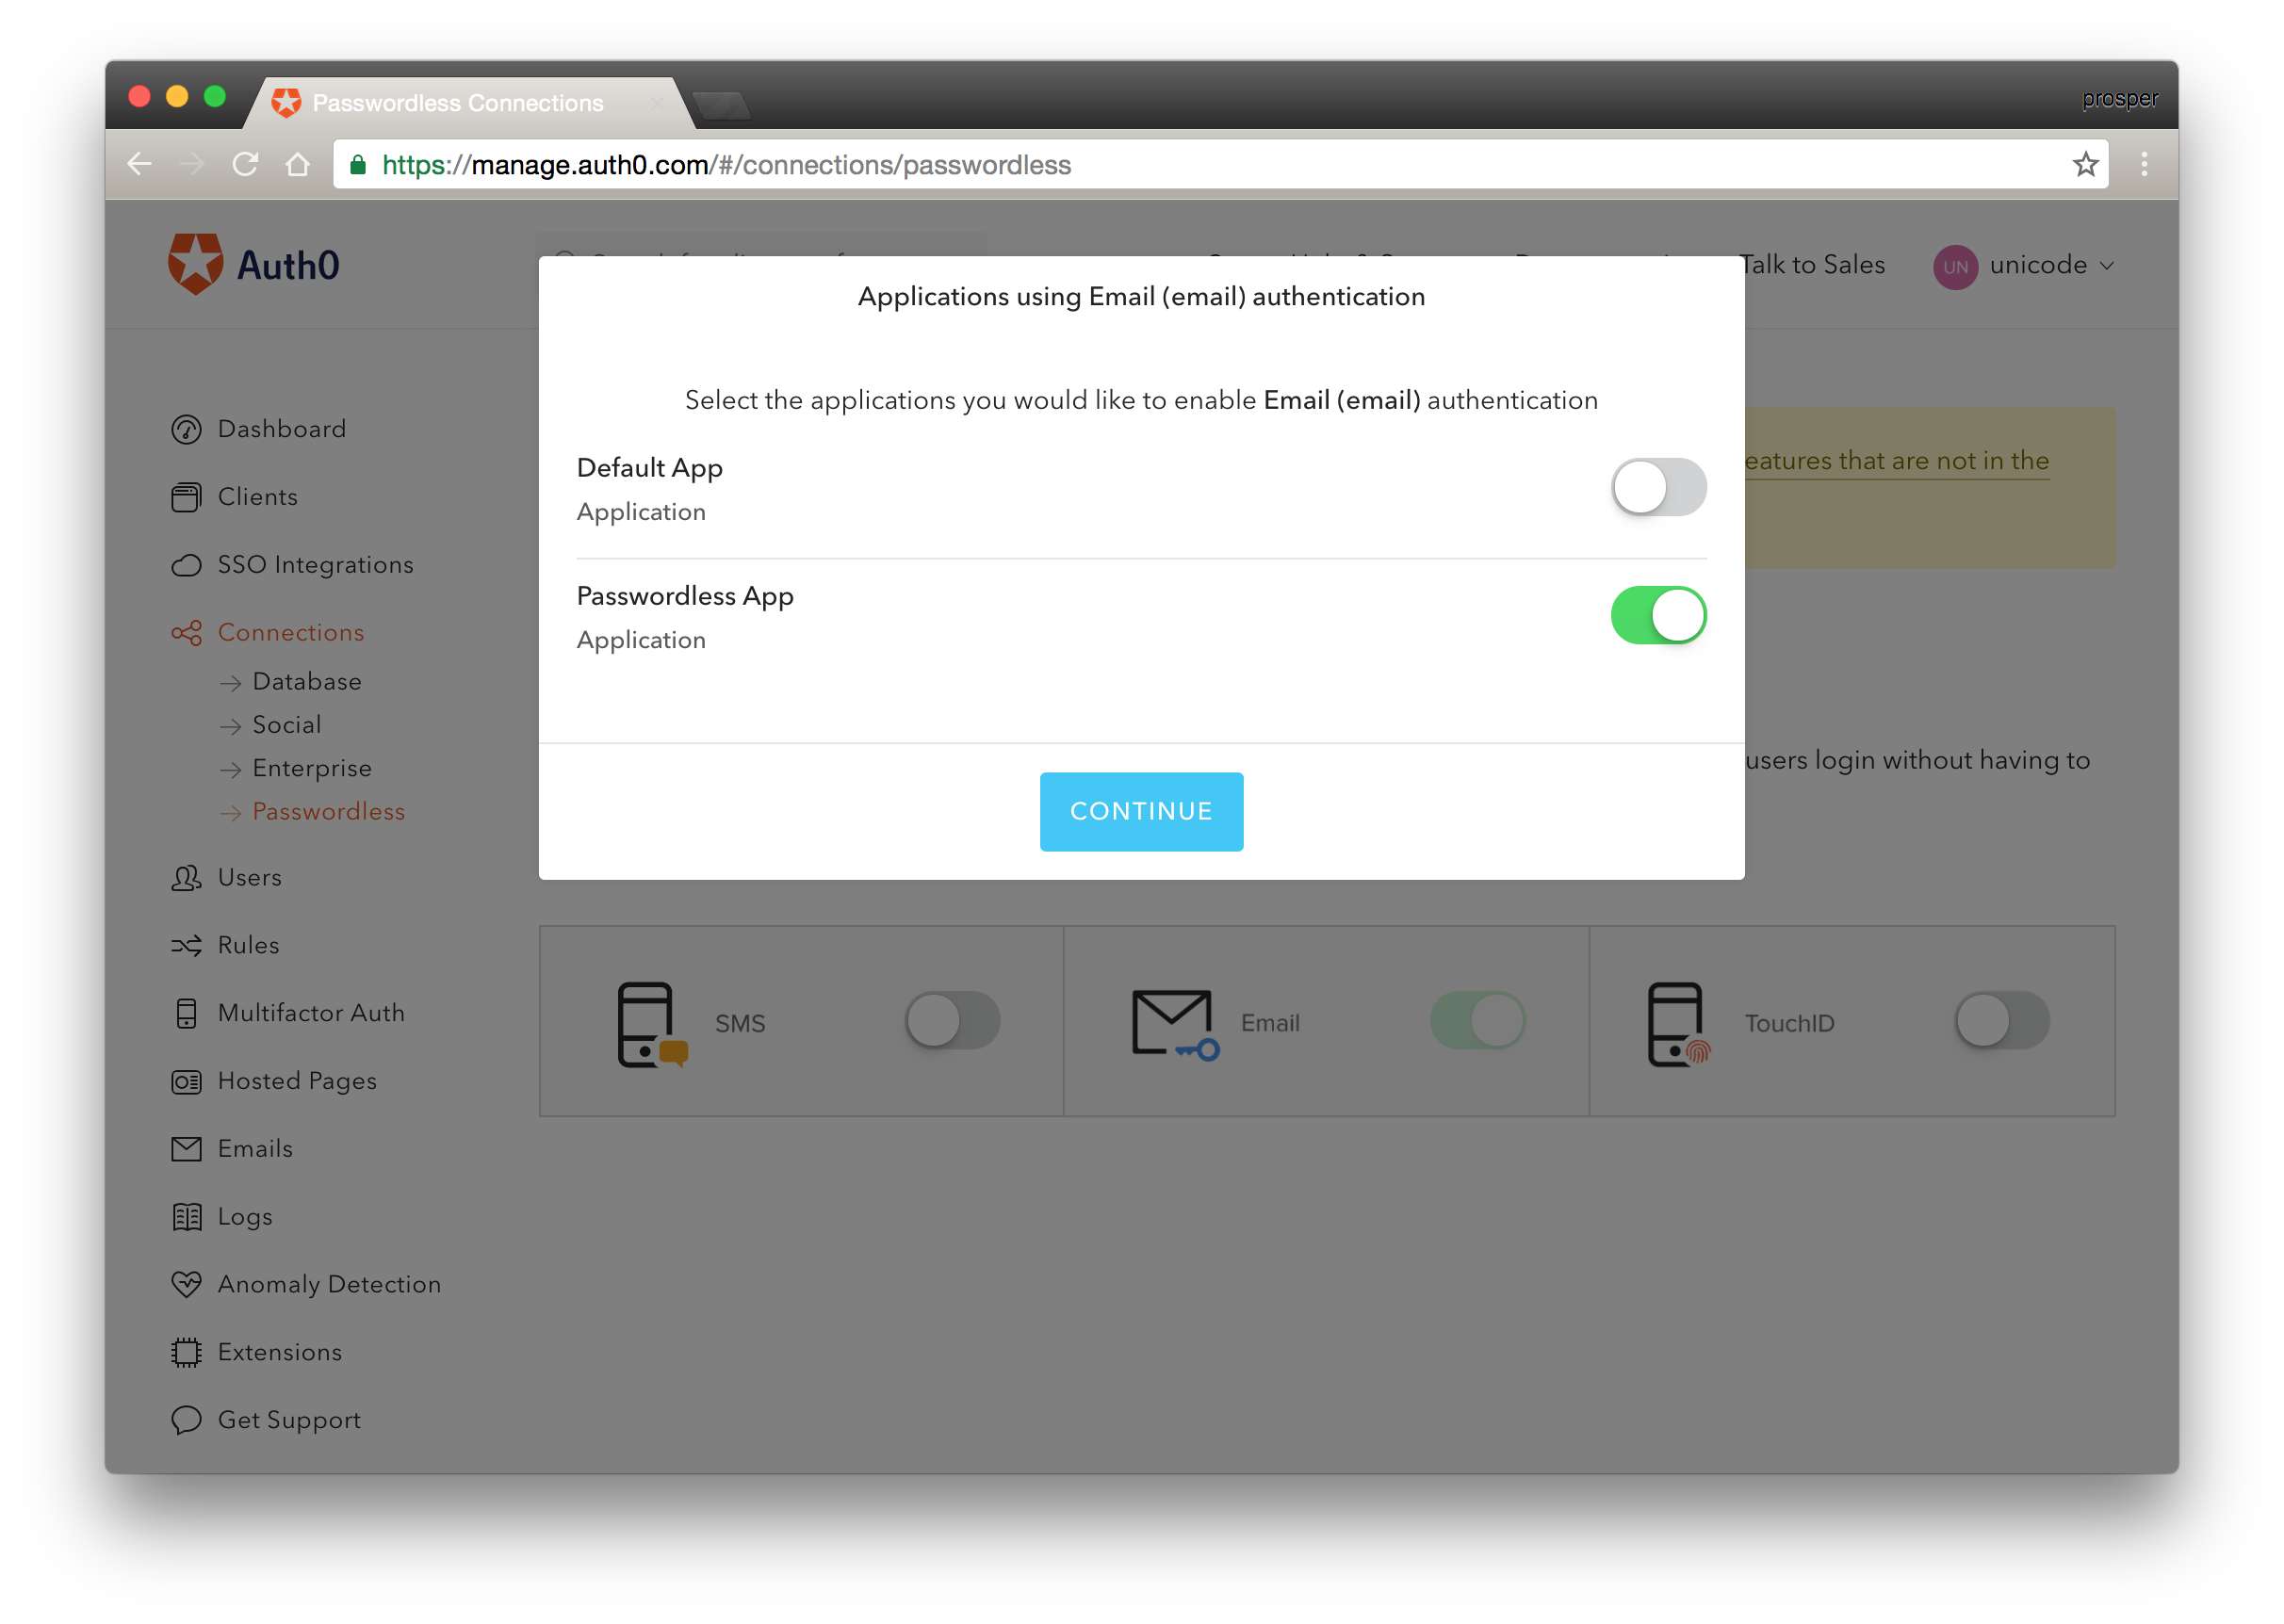Click the Dashboard icon in sidebar
Screen dimensions: 2284x1624
pyautogui.click(x=188, y=427)
